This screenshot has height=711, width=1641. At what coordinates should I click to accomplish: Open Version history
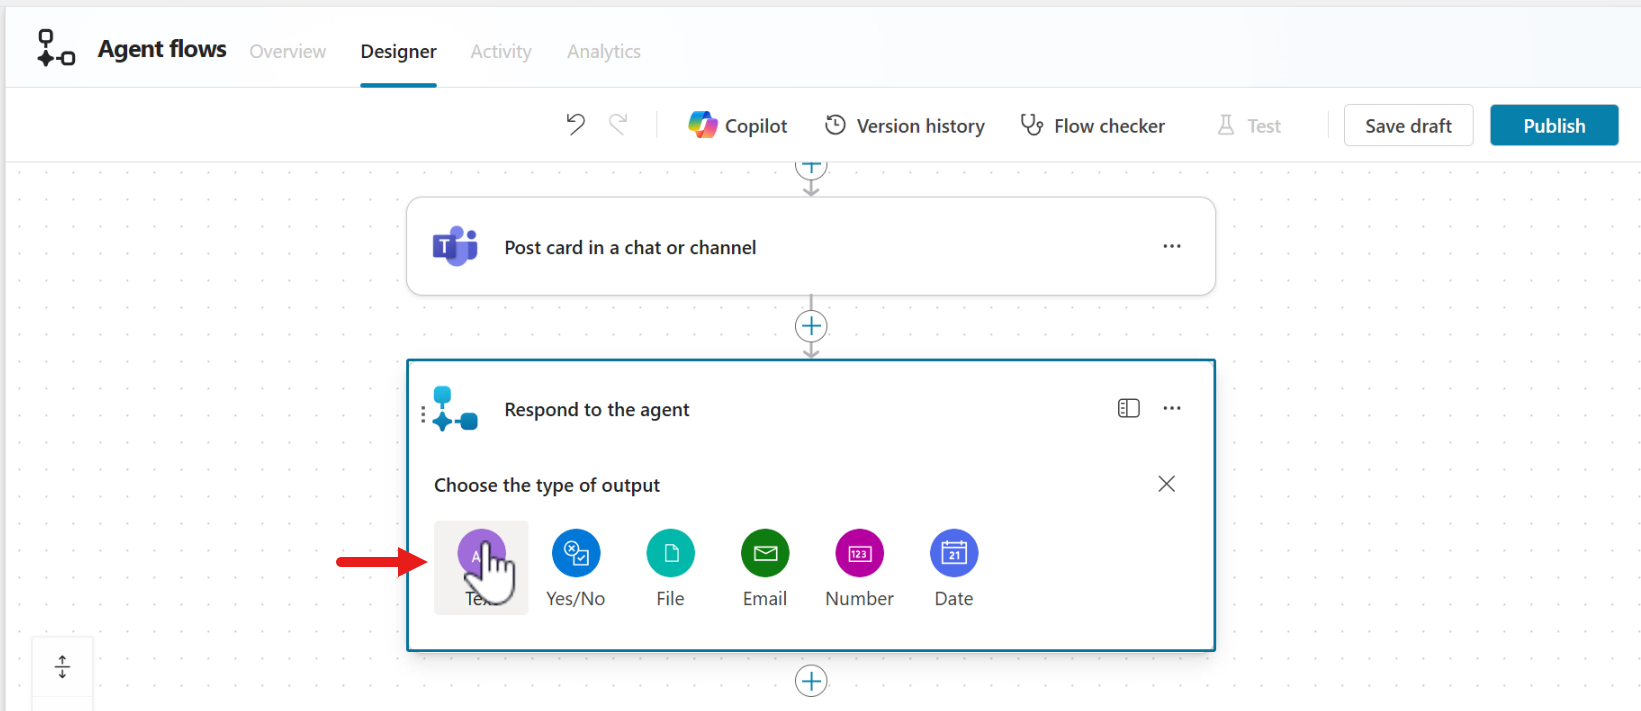[x=904, y=126]
